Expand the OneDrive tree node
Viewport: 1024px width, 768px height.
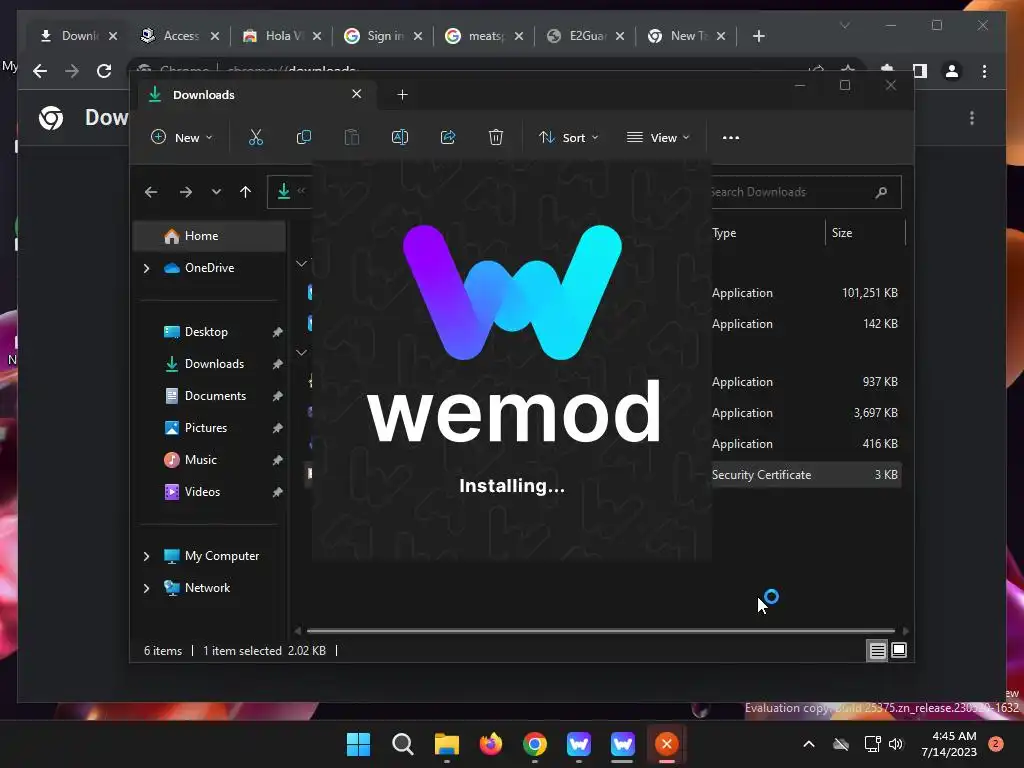point(146,268)
